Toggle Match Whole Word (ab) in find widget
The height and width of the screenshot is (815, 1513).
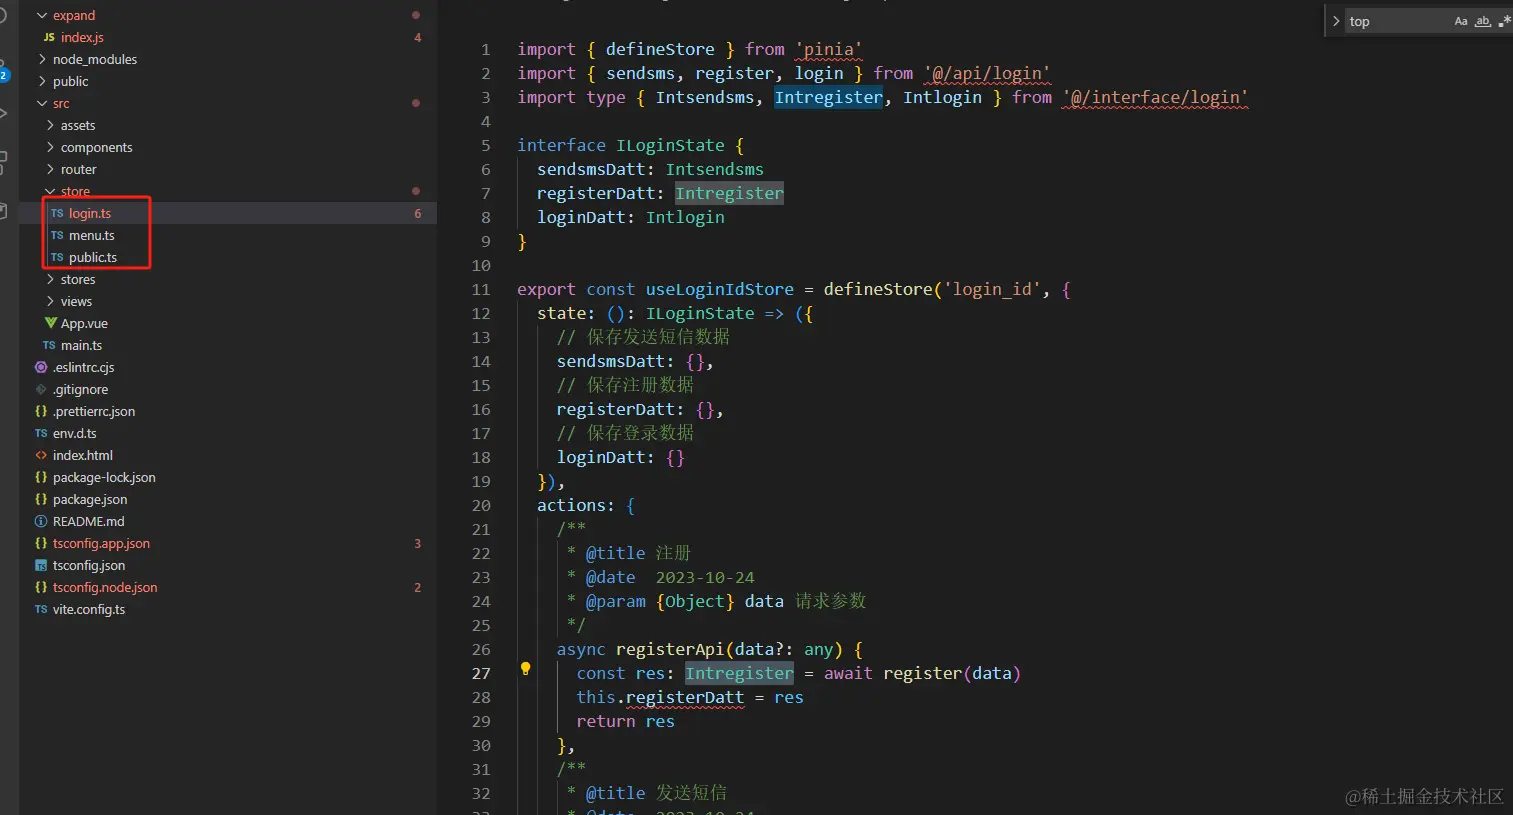point(1483,21)
